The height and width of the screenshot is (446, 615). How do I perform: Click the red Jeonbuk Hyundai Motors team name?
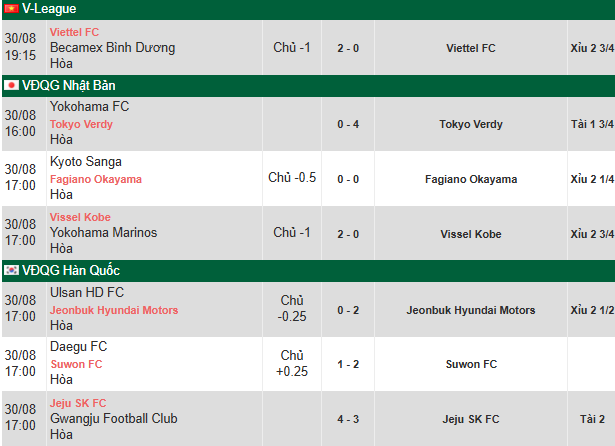coord(113,310)
